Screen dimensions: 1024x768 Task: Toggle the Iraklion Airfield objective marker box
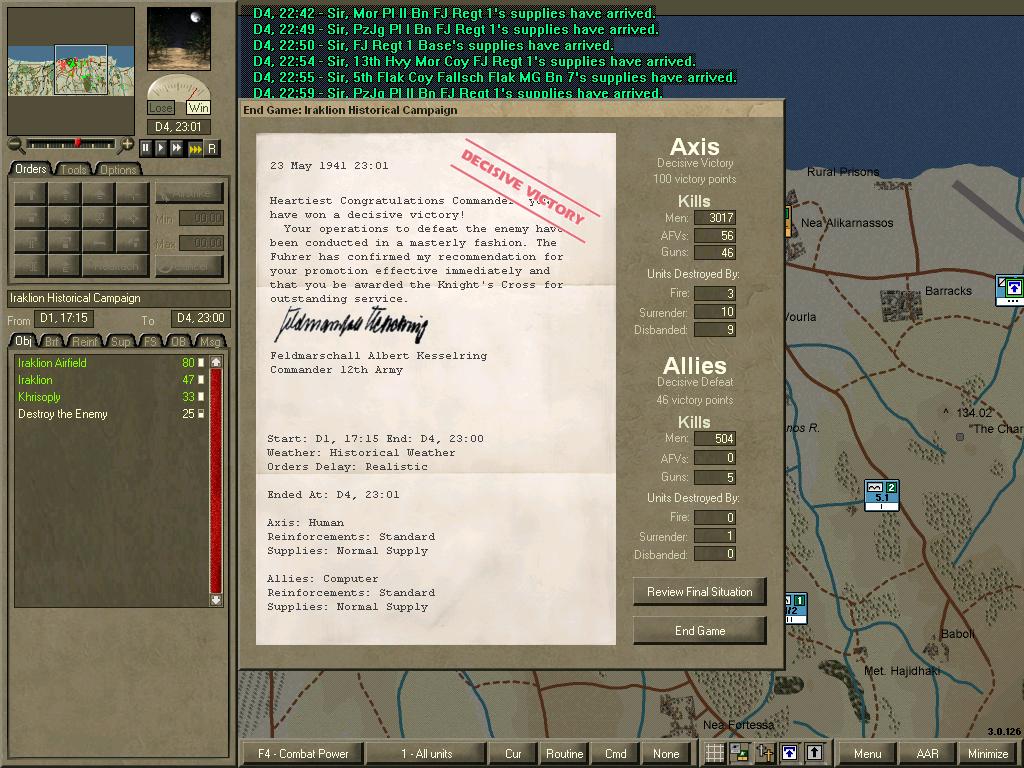[x=201, y=362]
